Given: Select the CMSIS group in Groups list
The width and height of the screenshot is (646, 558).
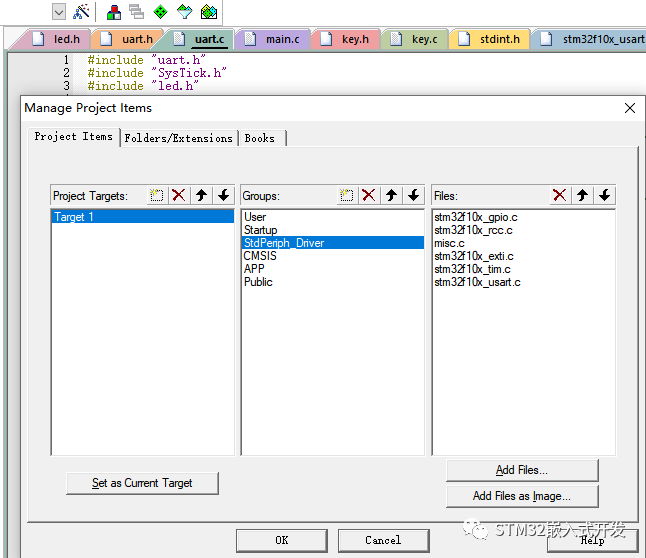Looking at the screenshot, I should pyautogui.click(x=259, y=256).
